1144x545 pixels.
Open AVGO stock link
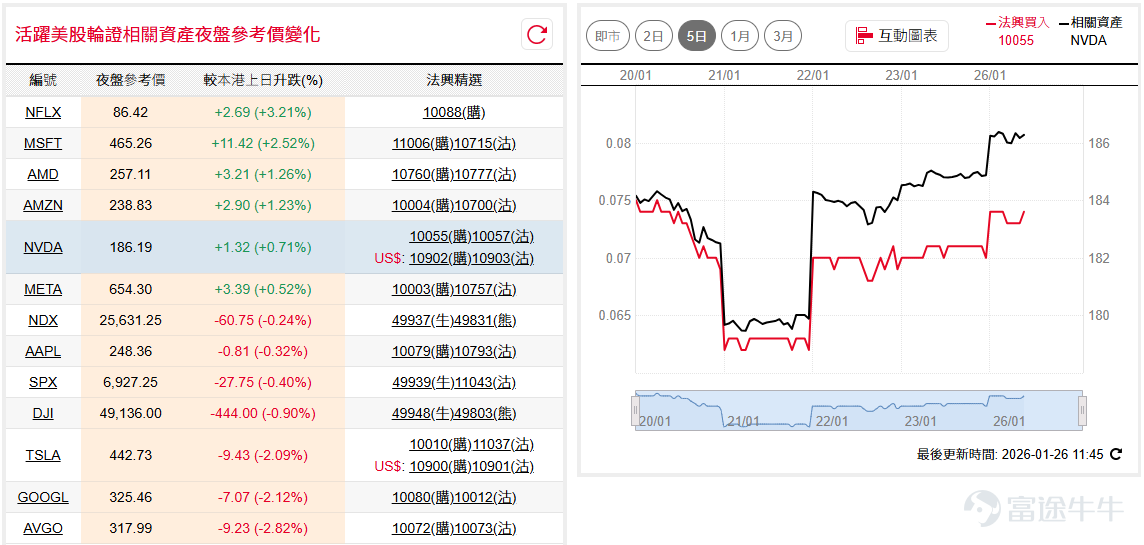tap(43, 528)
